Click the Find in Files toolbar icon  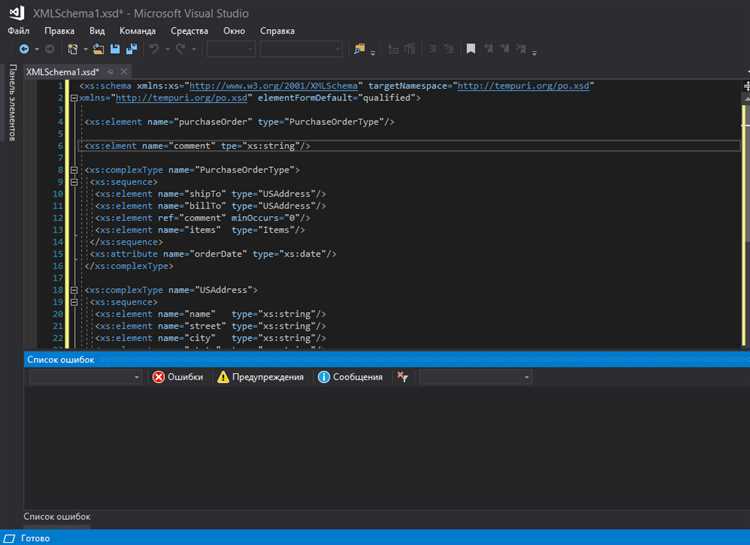[x=359, y=49]
